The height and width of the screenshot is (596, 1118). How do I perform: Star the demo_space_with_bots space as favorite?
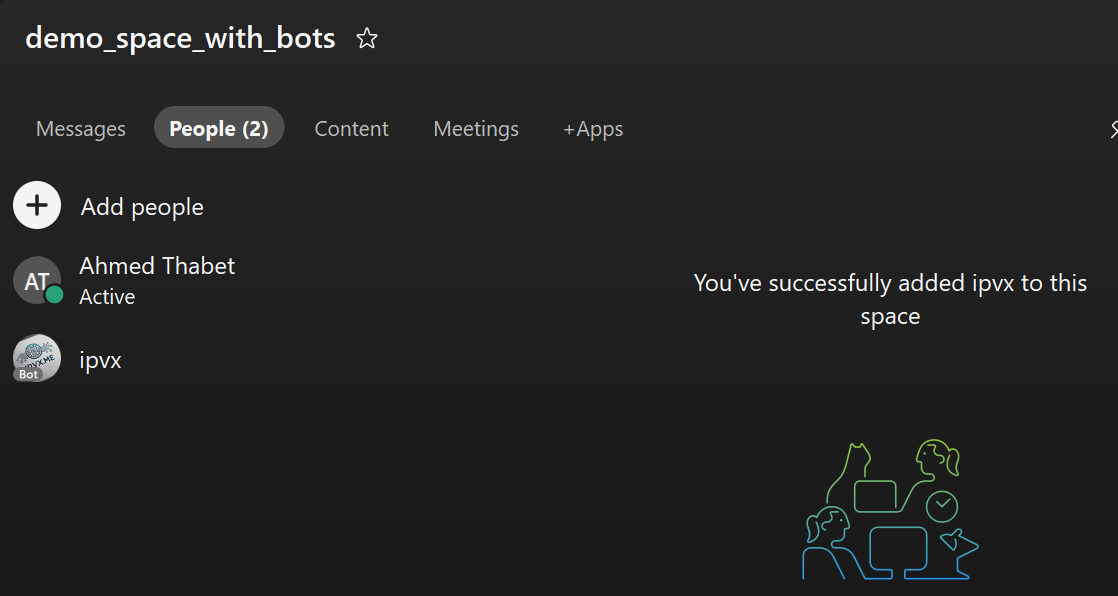[x=367, y=39]
